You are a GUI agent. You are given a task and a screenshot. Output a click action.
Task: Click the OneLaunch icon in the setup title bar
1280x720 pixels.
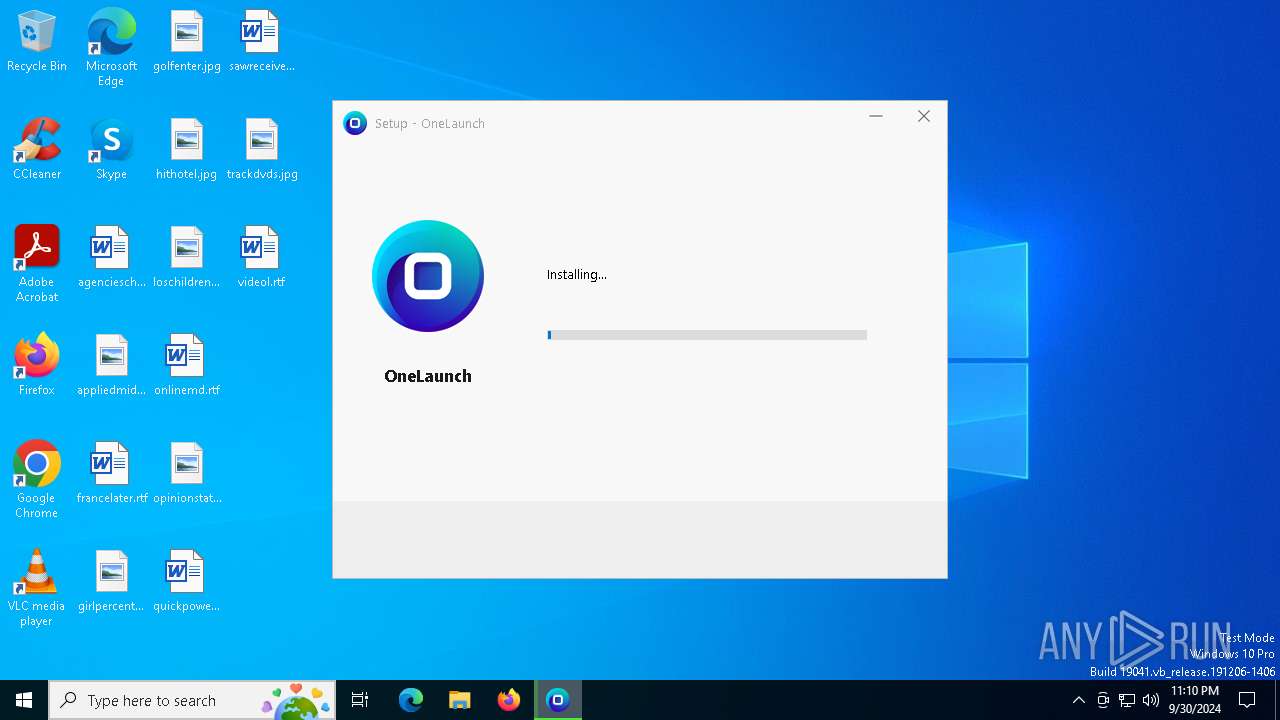click(x=355, y=123)
